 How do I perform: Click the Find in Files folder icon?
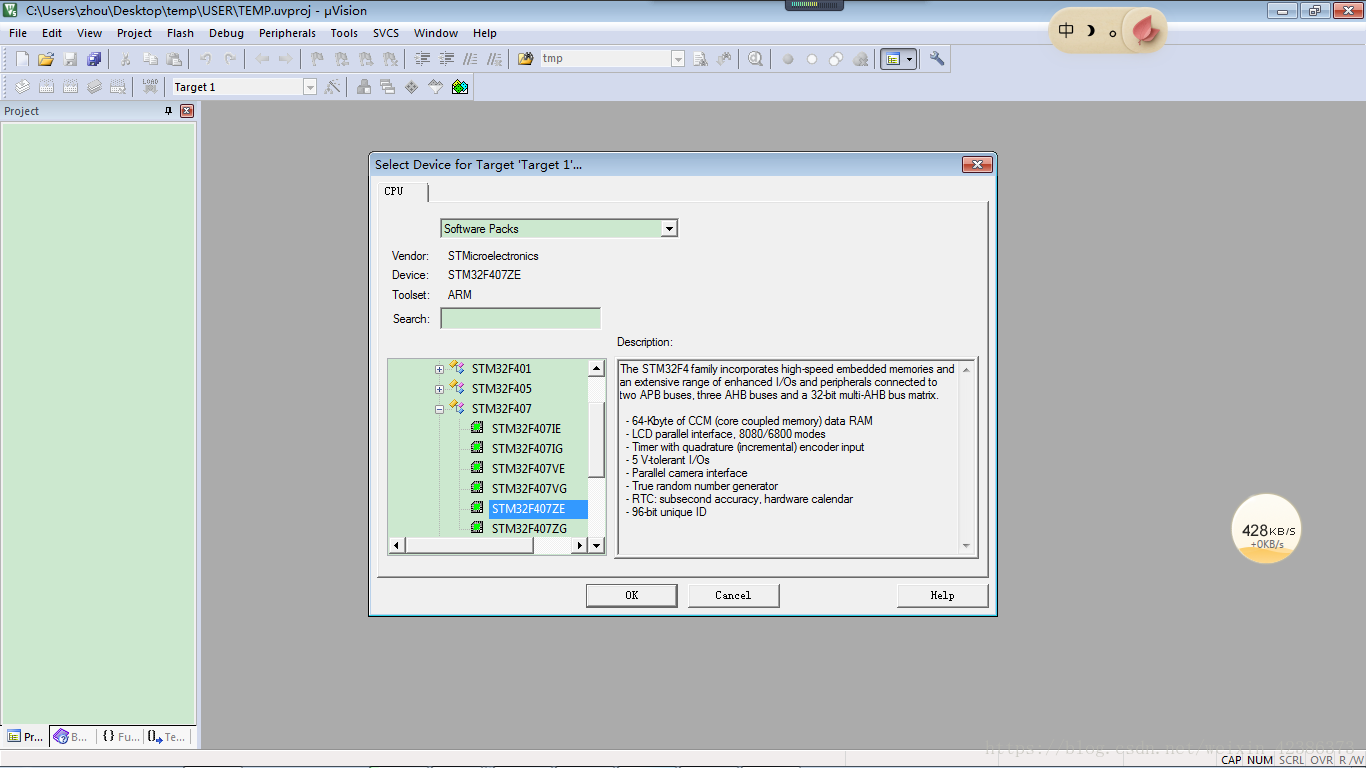pyautogui.click(x=526, y=59)
